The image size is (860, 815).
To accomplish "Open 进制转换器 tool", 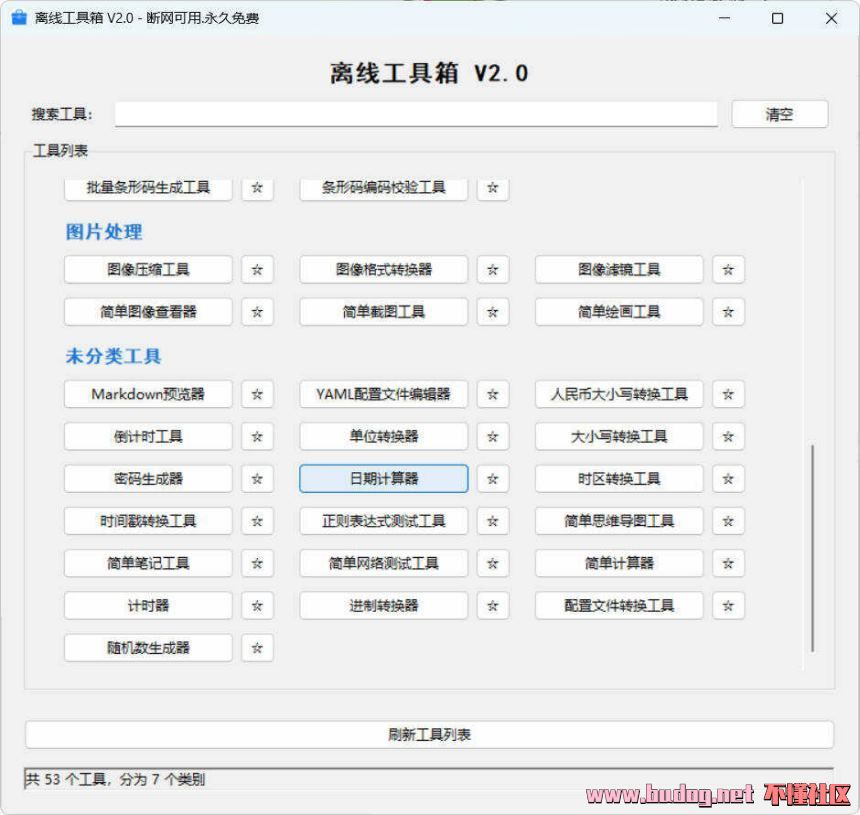I will pyautogui.click(x=383, y=606).
